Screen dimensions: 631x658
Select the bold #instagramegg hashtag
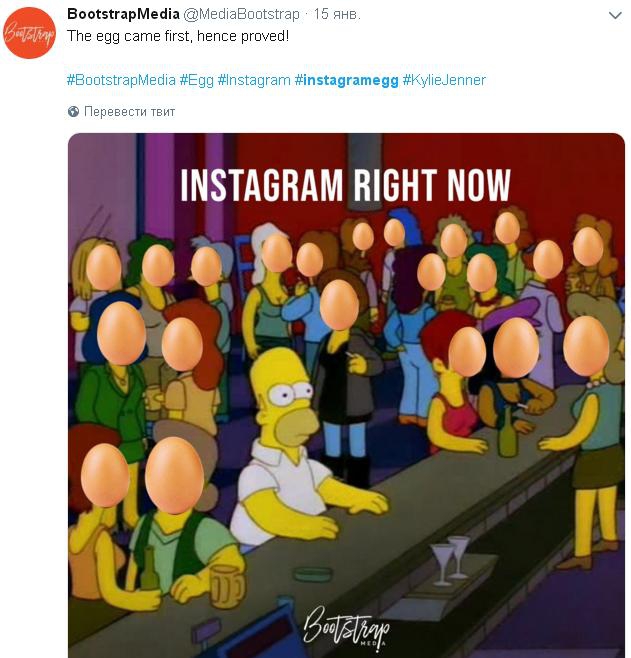[x=346, y=80]
